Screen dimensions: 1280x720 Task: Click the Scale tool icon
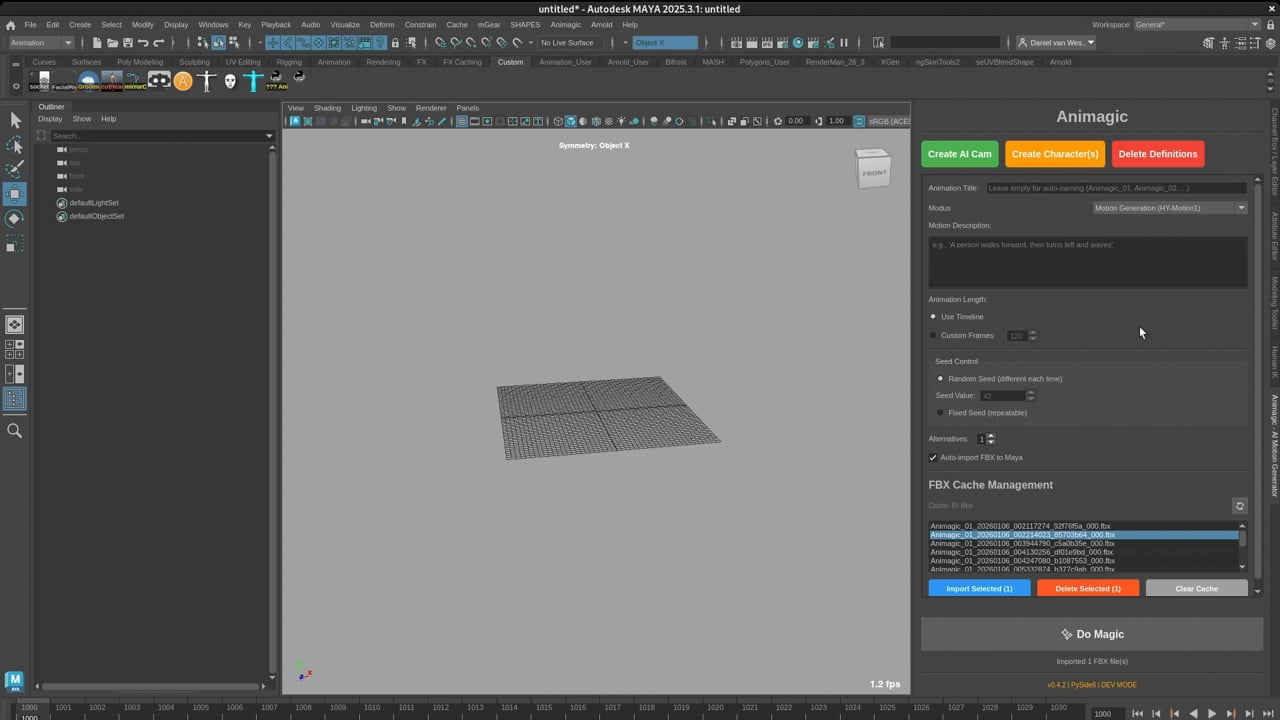click(x=15, y=243)
